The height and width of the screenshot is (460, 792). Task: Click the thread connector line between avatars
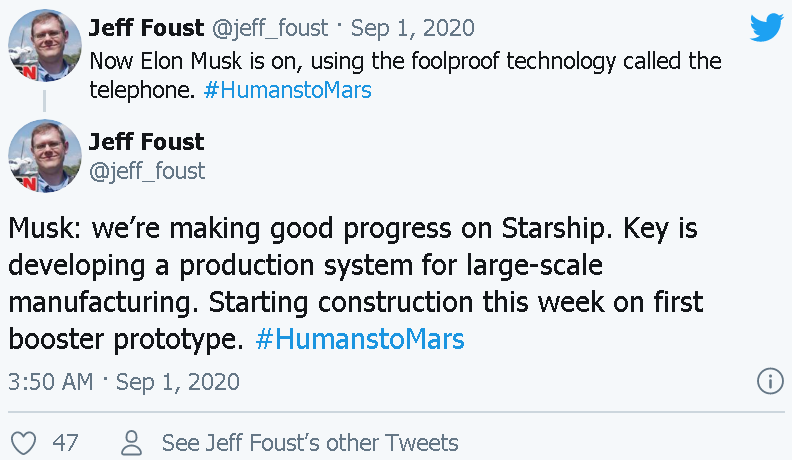tap(44, 101)
